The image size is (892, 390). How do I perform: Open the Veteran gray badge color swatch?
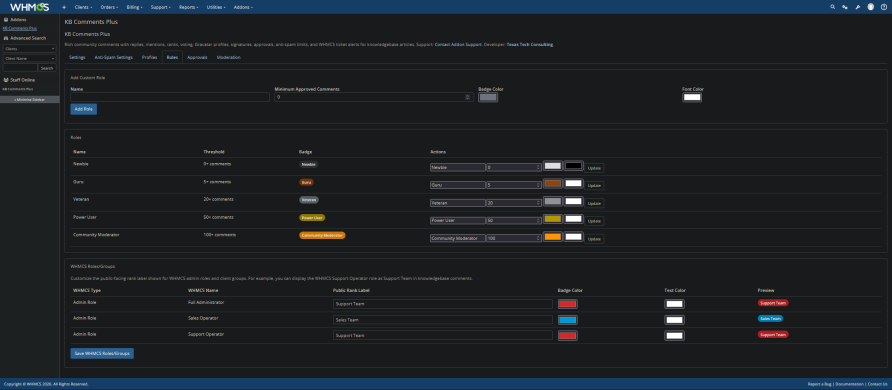(553, 201)
